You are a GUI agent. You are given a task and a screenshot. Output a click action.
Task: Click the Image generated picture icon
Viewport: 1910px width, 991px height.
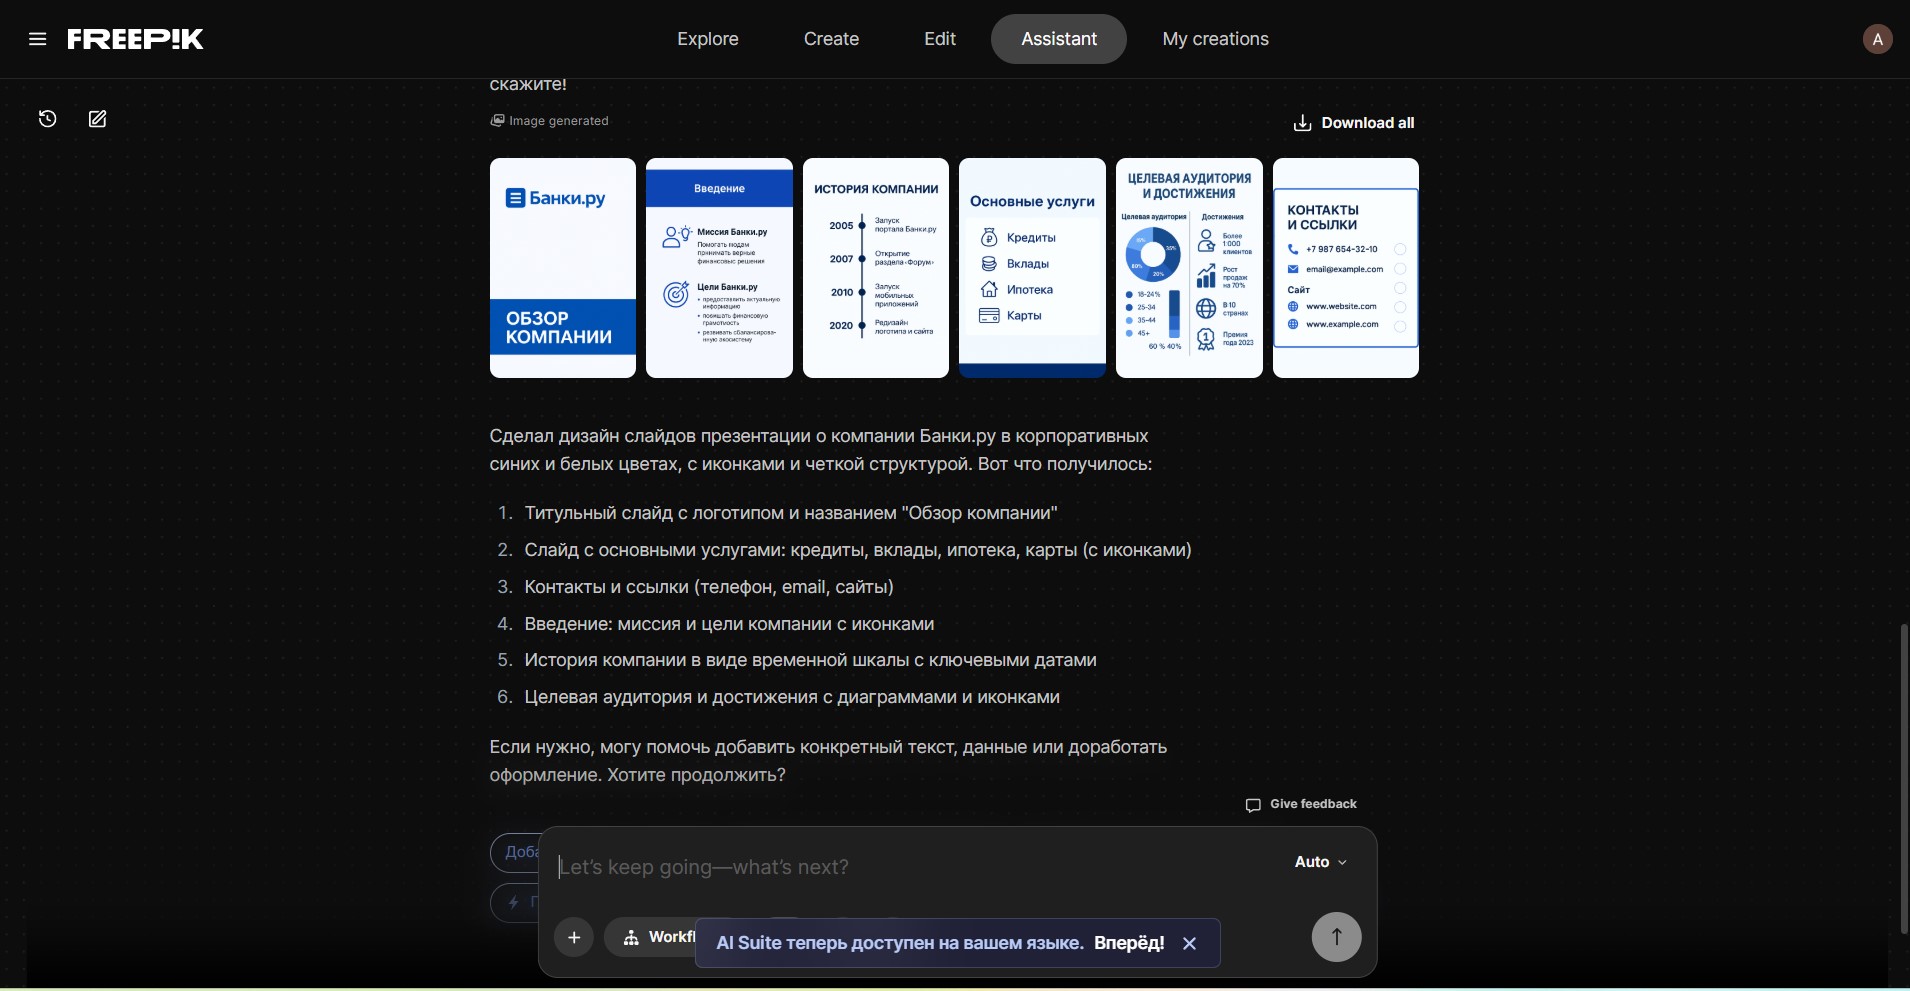pos(497,120)
